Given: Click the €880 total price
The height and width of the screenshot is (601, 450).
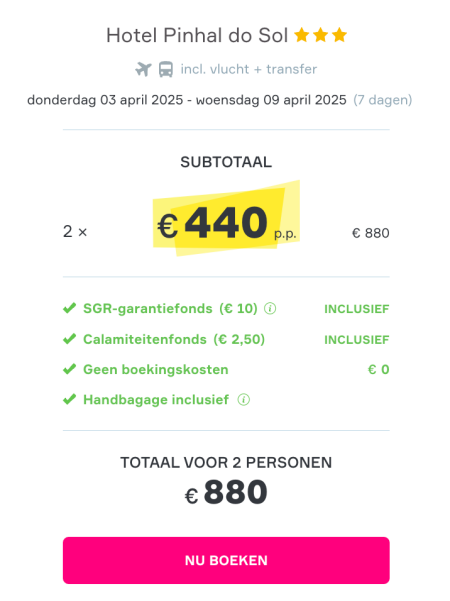Looking at the screenshot, I should click(226, 493).
